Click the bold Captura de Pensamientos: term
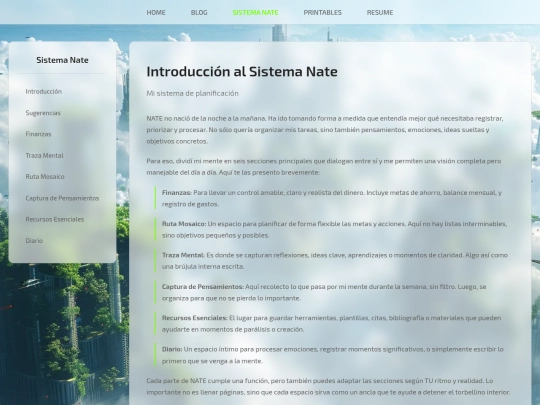540x405 pixels. coord(203,286)
